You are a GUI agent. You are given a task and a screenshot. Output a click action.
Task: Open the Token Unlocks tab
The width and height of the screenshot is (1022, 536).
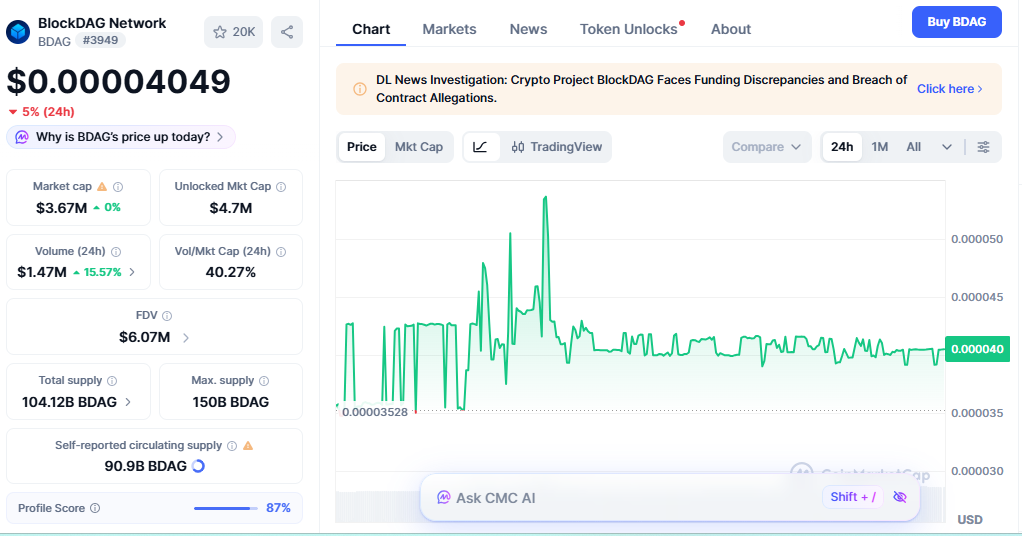tap(629, 29)
